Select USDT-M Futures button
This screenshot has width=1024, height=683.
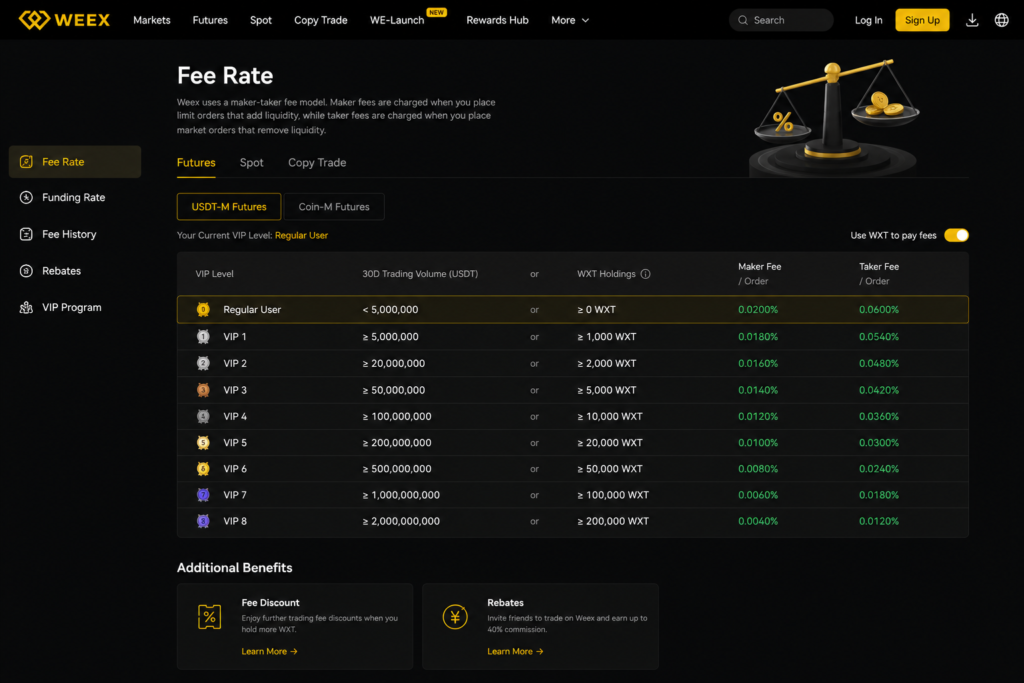coord(229,206)
